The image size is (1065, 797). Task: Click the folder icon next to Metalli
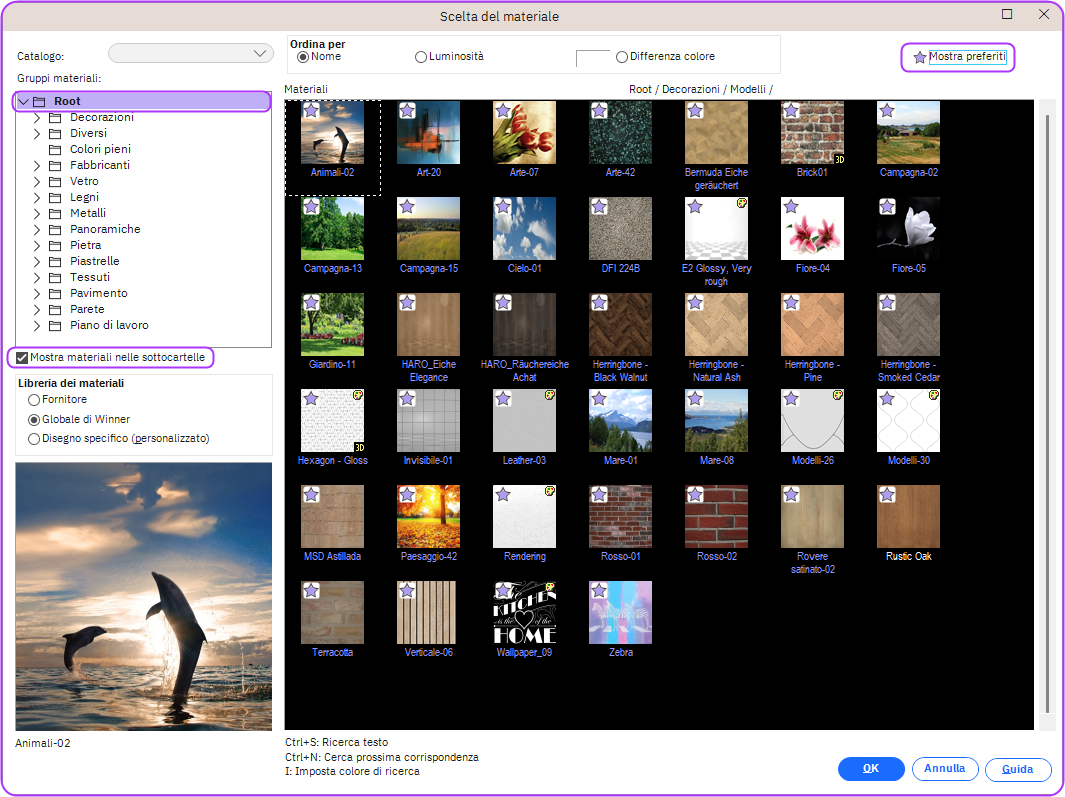55,213
